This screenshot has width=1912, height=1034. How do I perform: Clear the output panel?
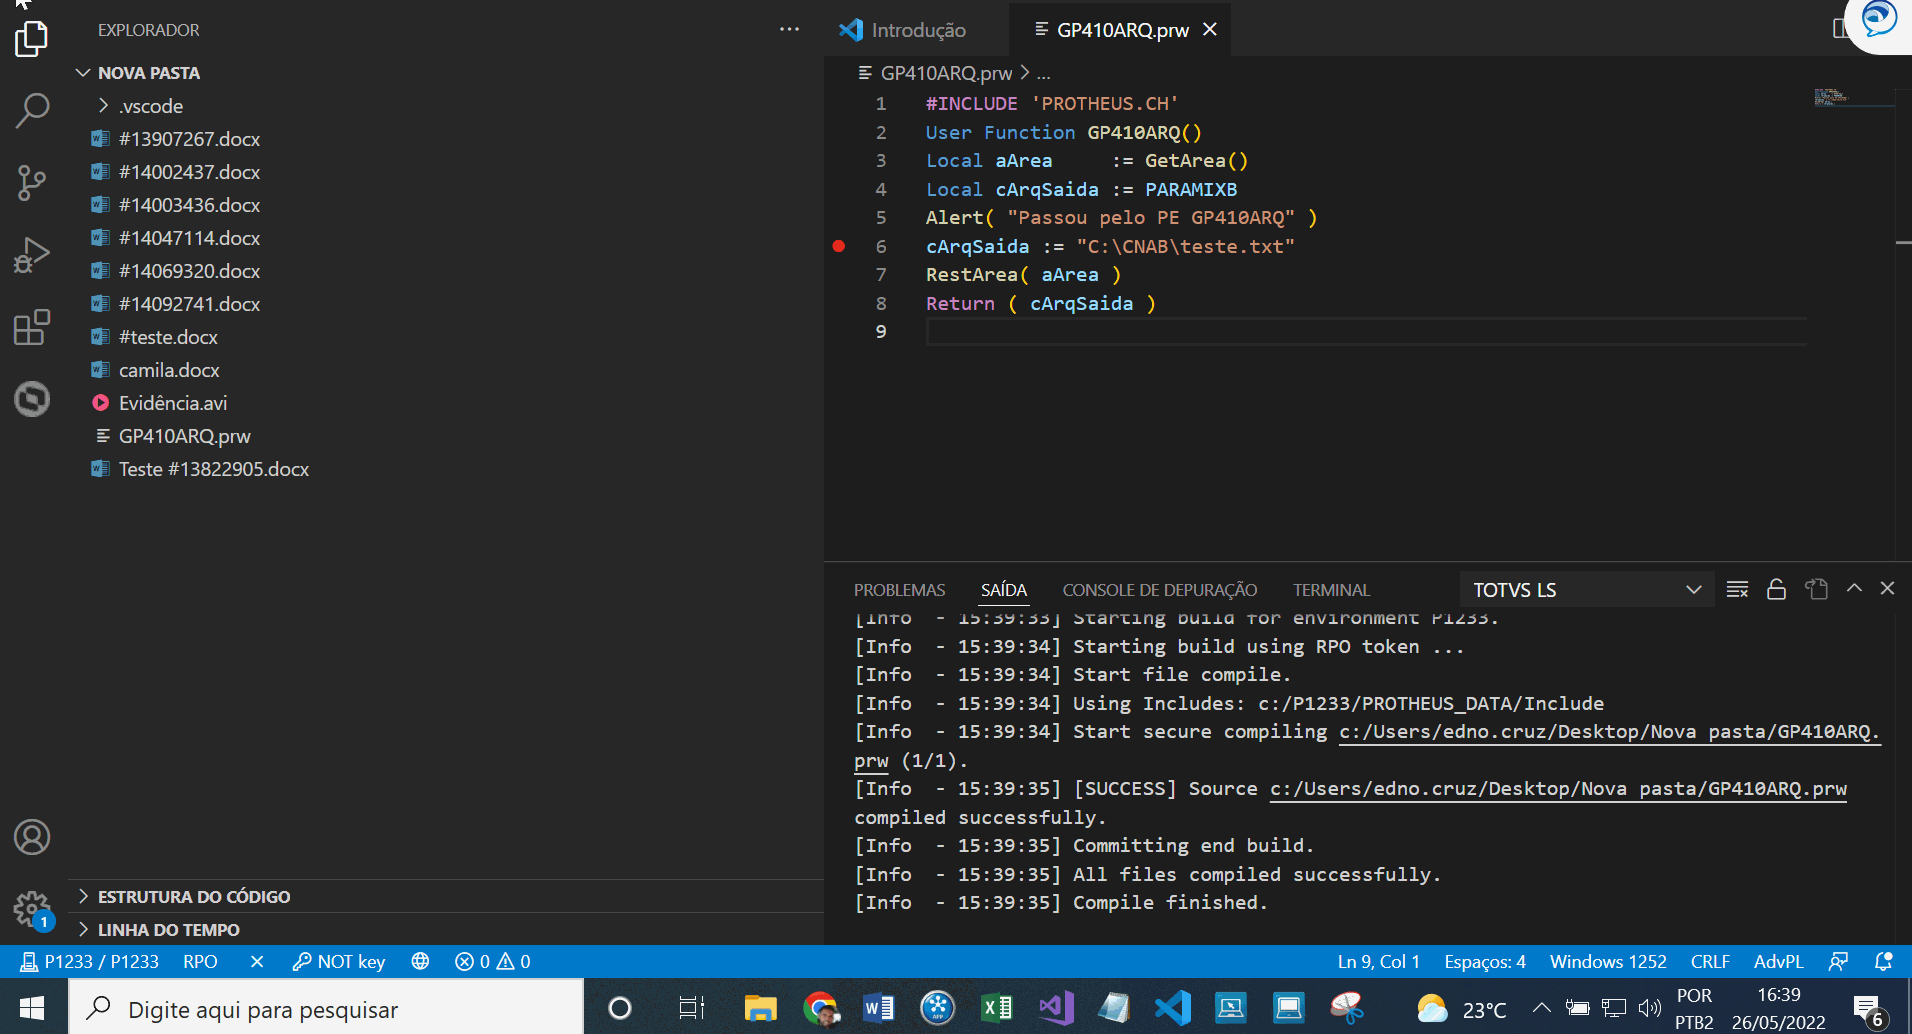(x=1737, y=589)
